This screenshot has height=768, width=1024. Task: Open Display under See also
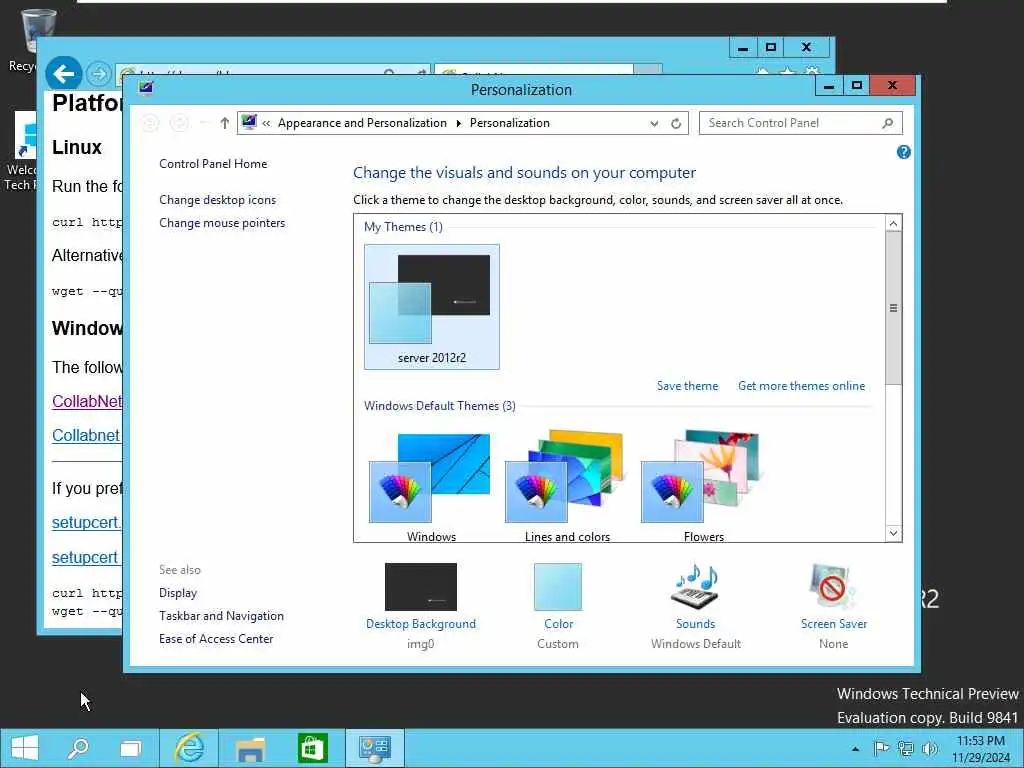pyautogui.click(x=178, y=593)
